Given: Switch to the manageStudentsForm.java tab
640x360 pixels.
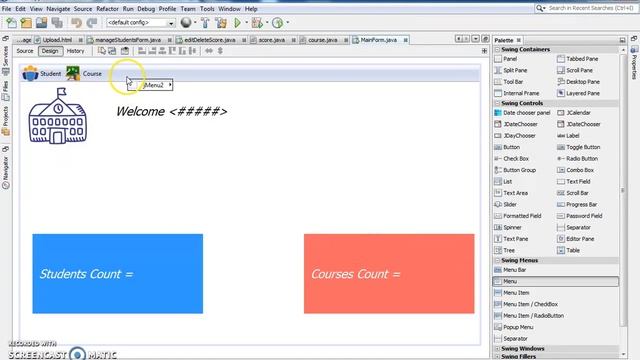Looking at the screenshot, I should point(128,40).
